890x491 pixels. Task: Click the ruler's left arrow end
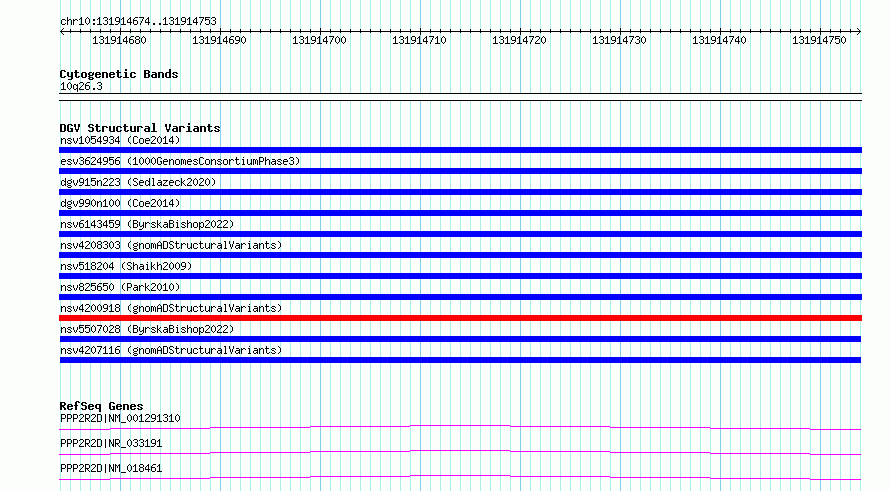pos(62,31)
